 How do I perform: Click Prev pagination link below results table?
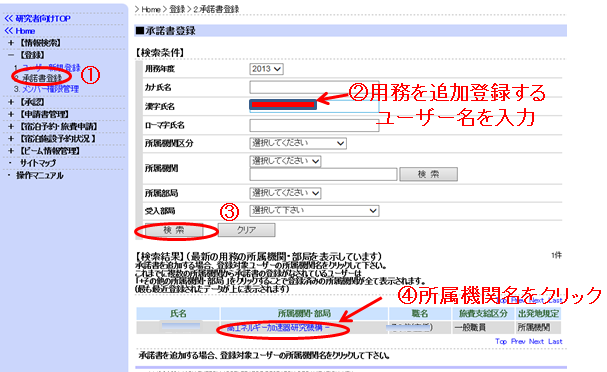click(518, 341)
